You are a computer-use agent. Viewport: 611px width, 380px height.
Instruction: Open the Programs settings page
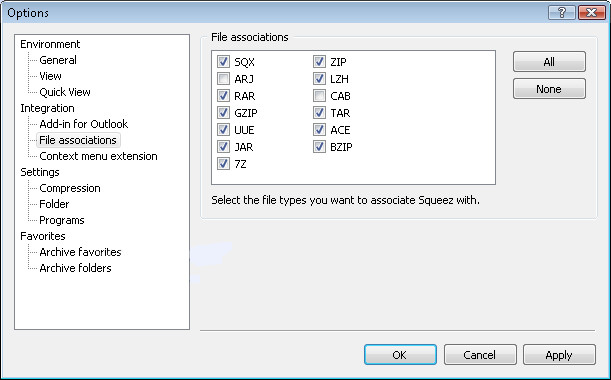(x=62, y=220)
